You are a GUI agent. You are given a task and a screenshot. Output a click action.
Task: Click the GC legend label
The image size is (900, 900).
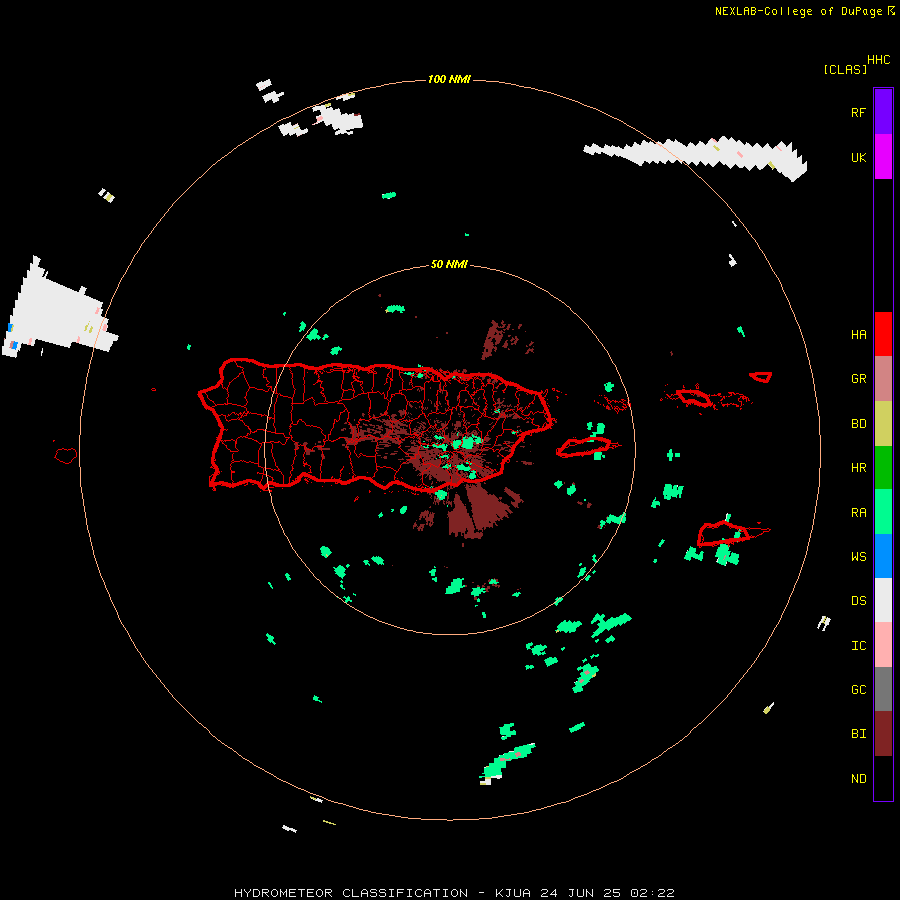[858, 690]
